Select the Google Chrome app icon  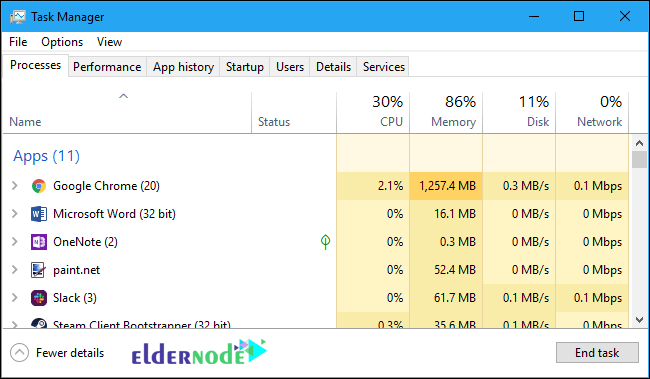coord(39,186)
